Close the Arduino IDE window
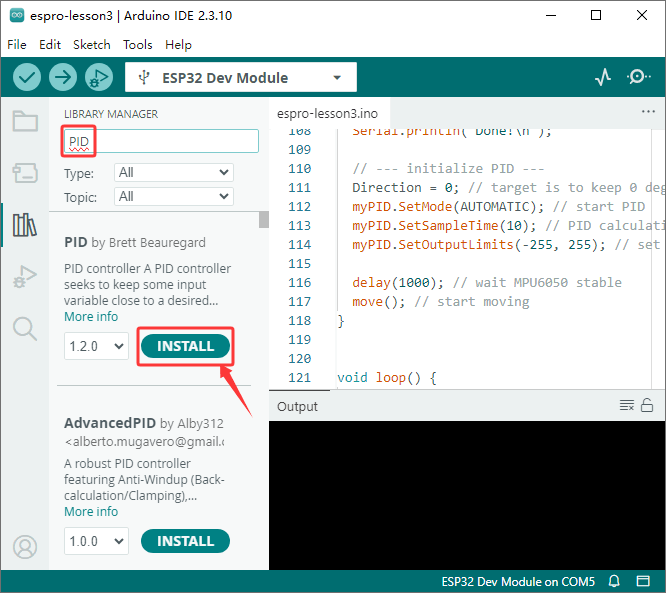The image size is (666, 593). pyautogui.click(x=642, y=16)
